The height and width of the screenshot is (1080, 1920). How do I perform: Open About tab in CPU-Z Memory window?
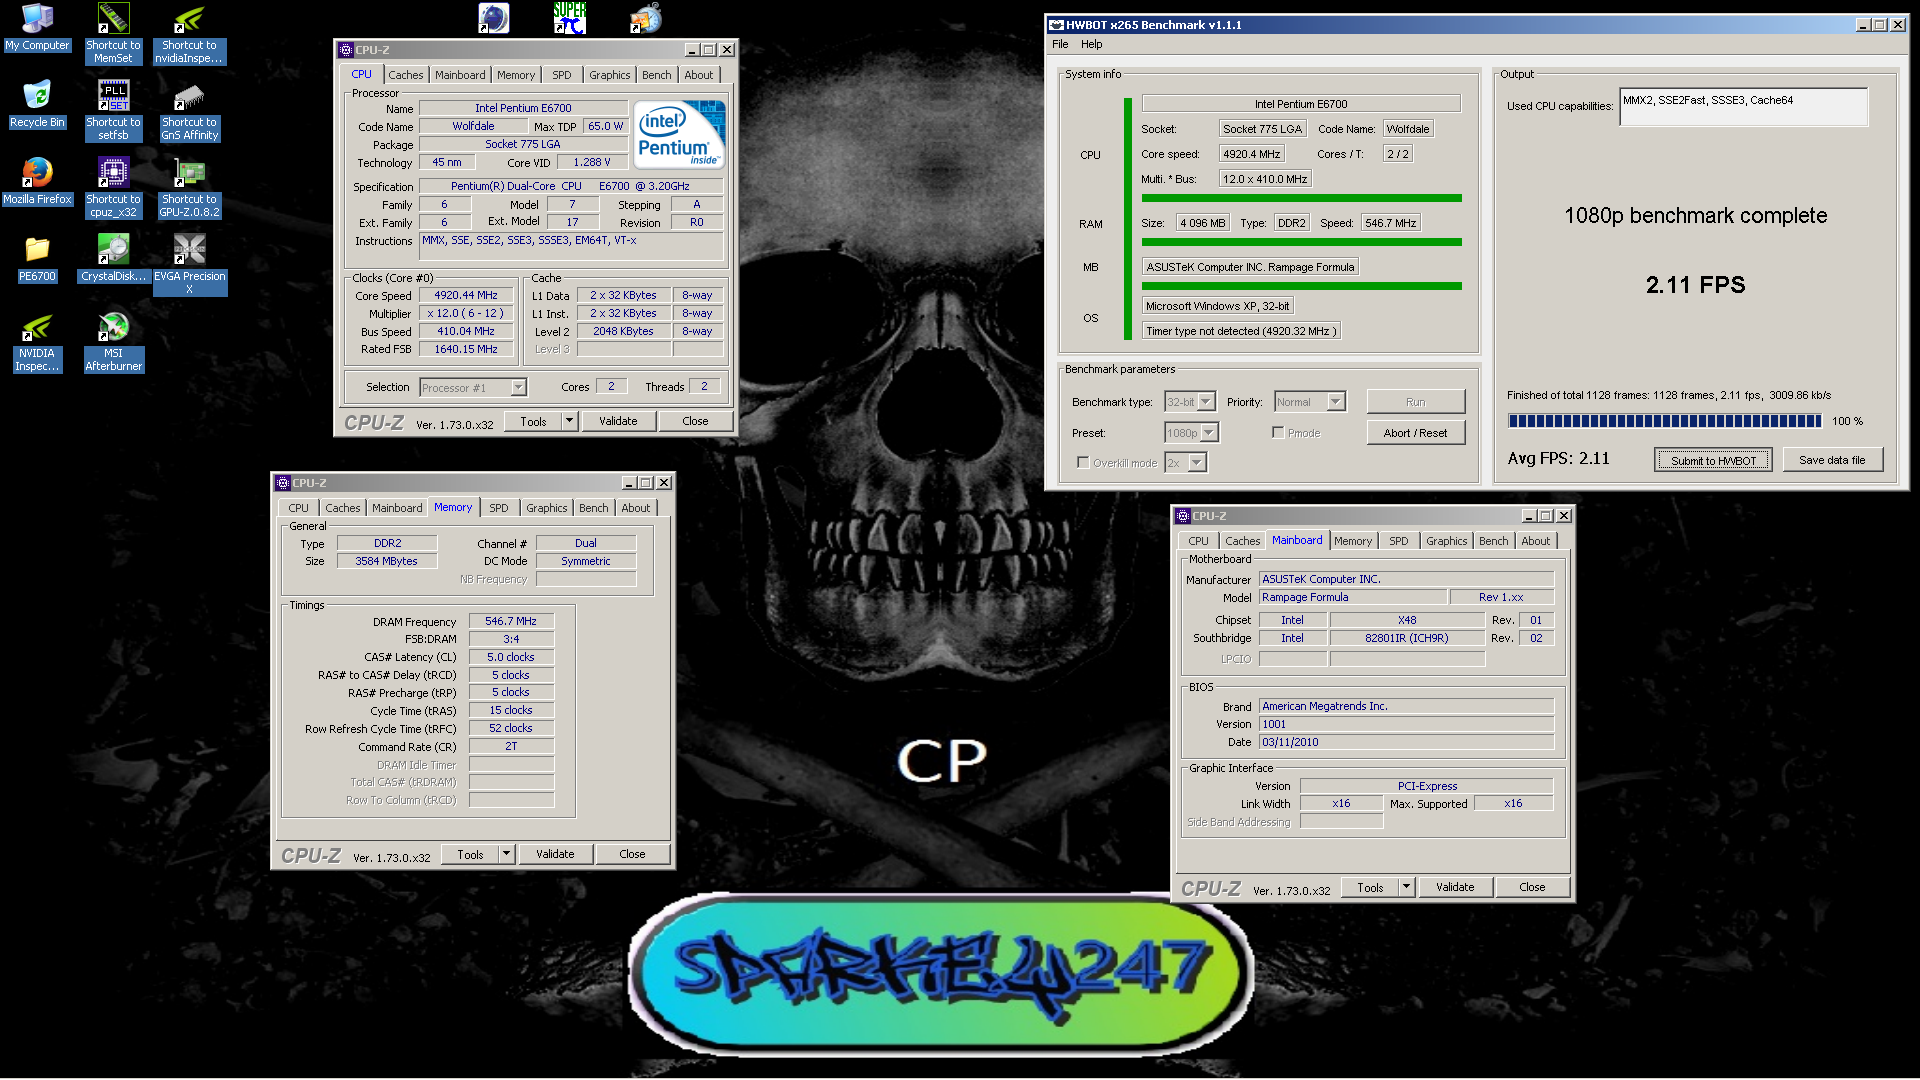point(635,508)
